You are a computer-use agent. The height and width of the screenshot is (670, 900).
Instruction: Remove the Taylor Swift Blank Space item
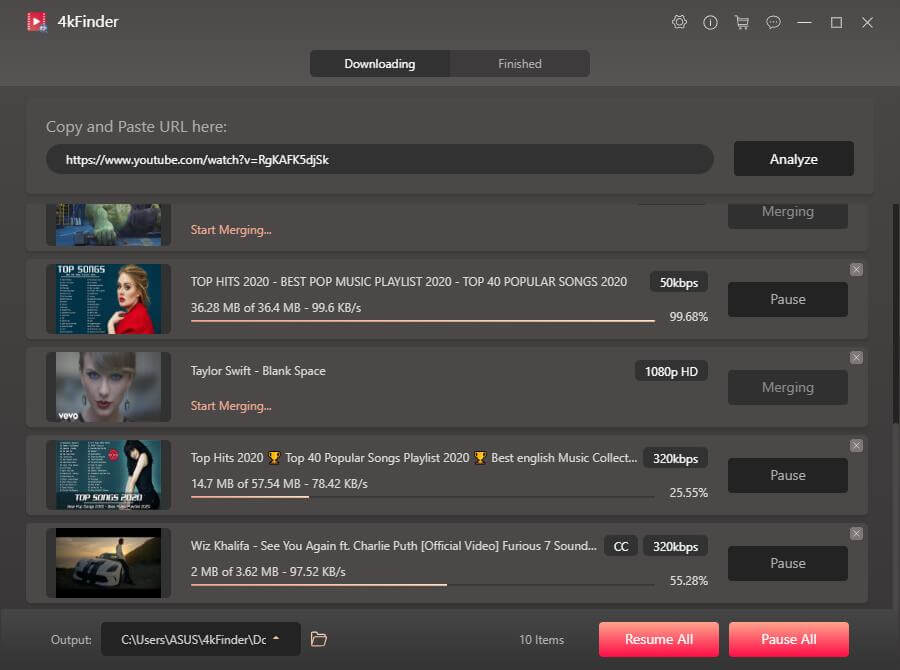[x=856, y=358]
